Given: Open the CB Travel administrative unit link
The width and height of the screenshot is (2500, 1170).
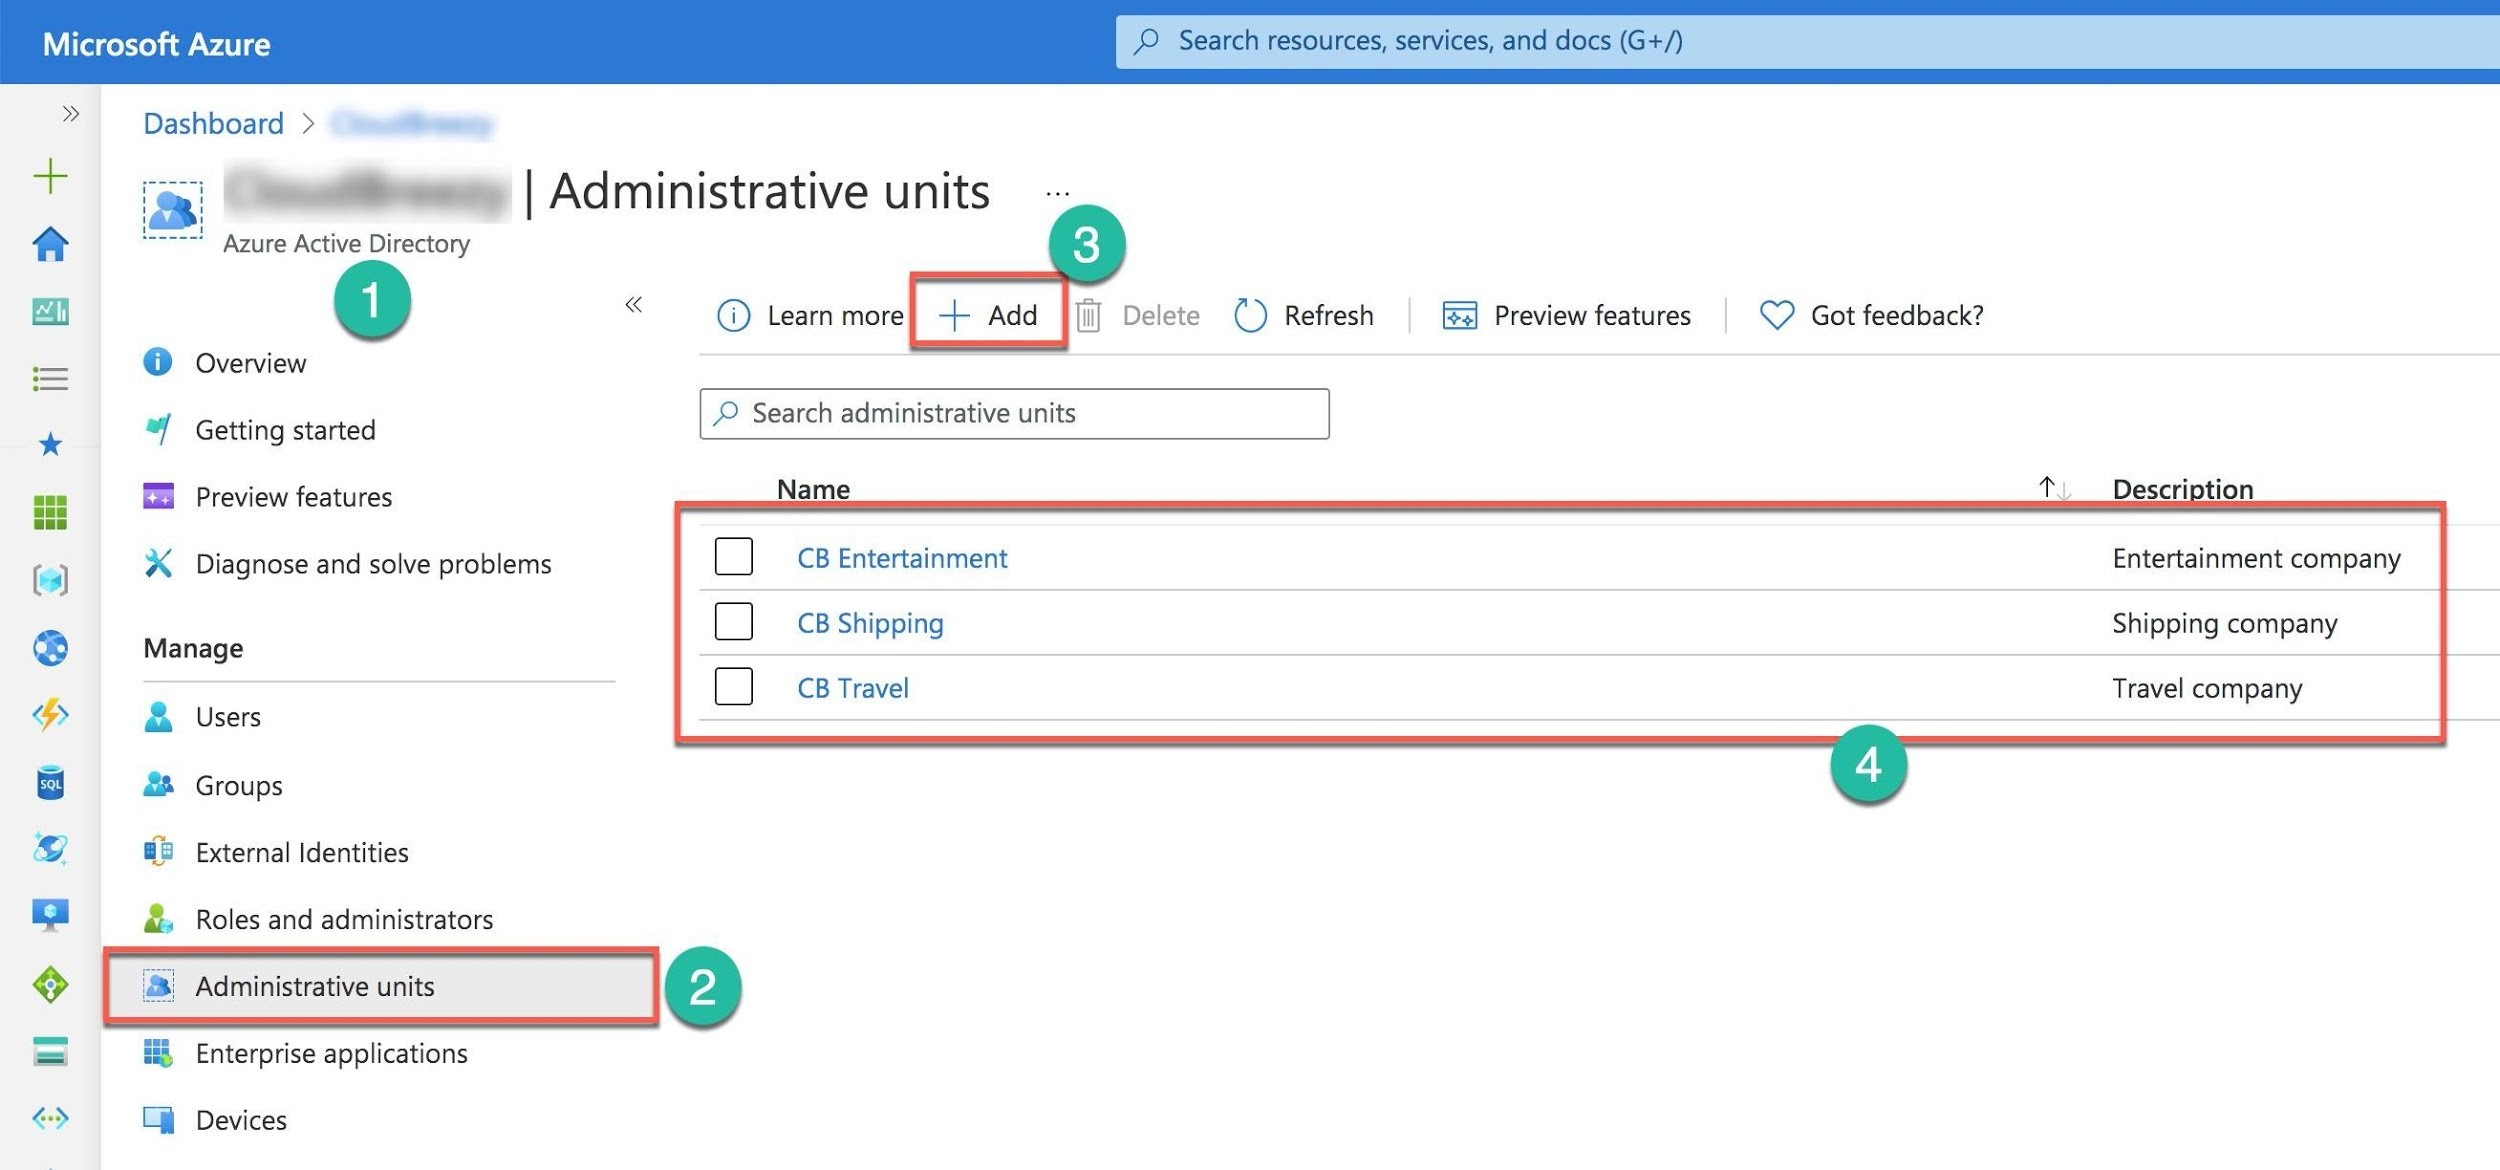Looking at the screenshot, I should click(x=852, y=688).
